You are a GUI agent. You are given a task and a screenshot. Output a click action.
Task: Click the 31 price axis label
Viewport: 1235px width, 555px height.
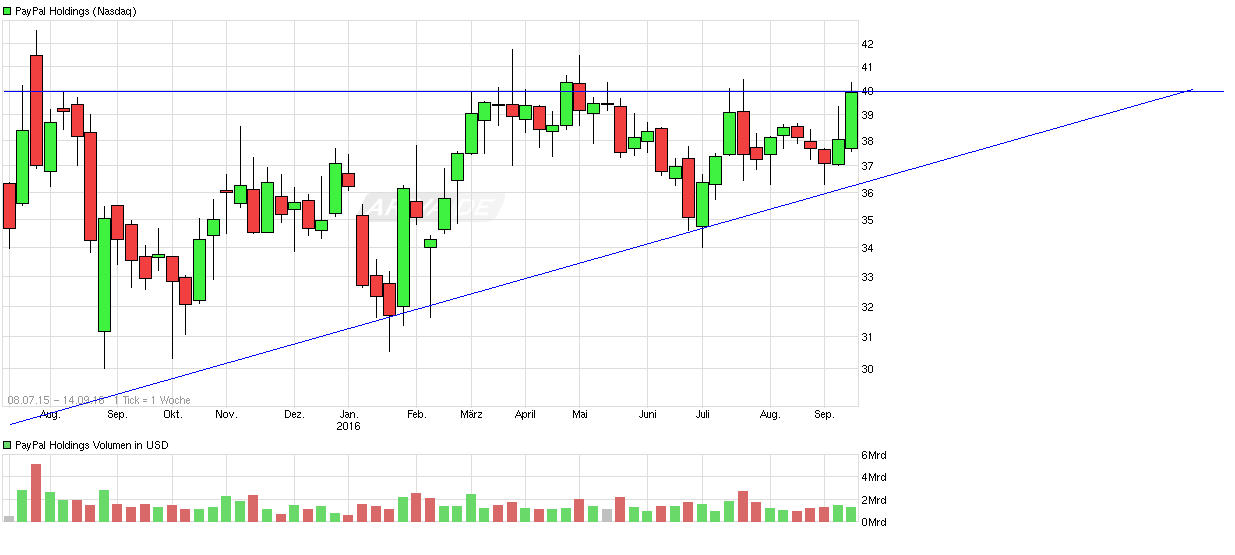(x=867, y=337)
